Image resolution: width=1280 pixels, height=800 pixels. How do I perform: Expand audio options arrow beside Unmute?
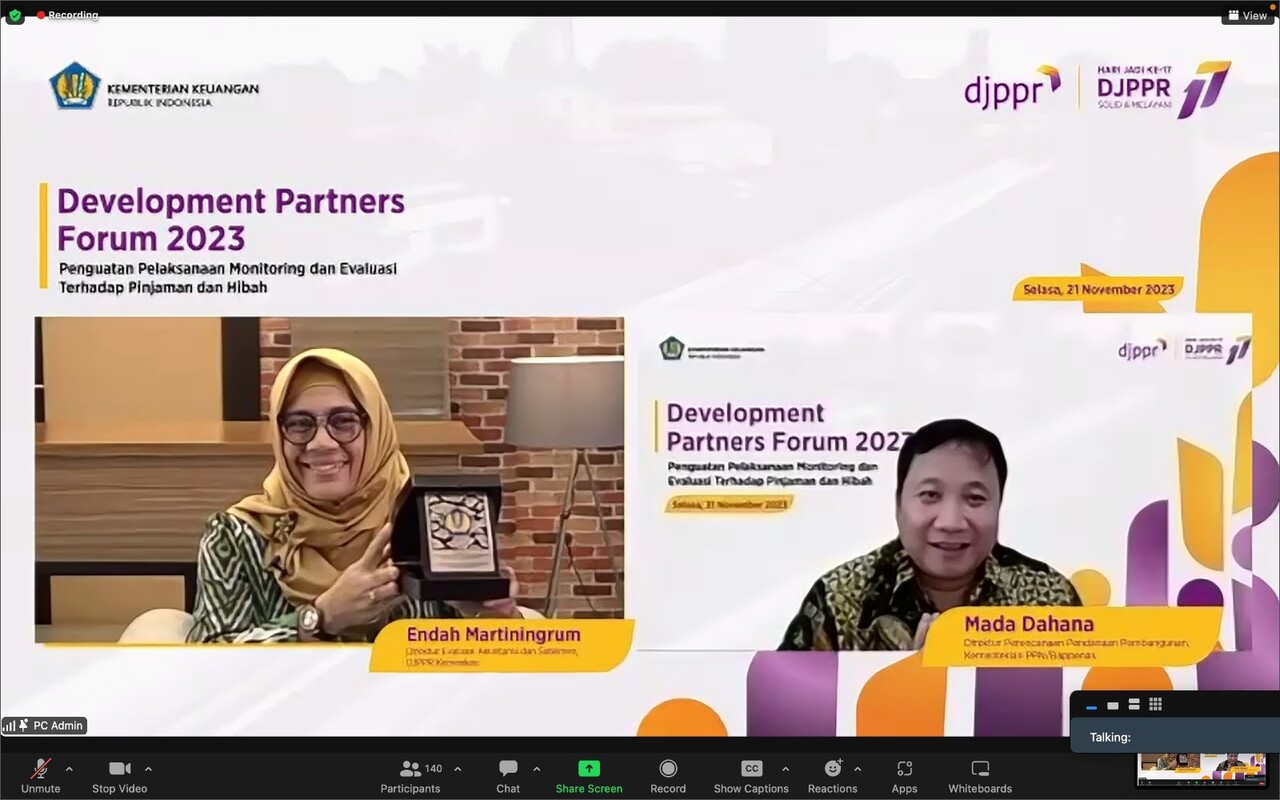(69, 769)
